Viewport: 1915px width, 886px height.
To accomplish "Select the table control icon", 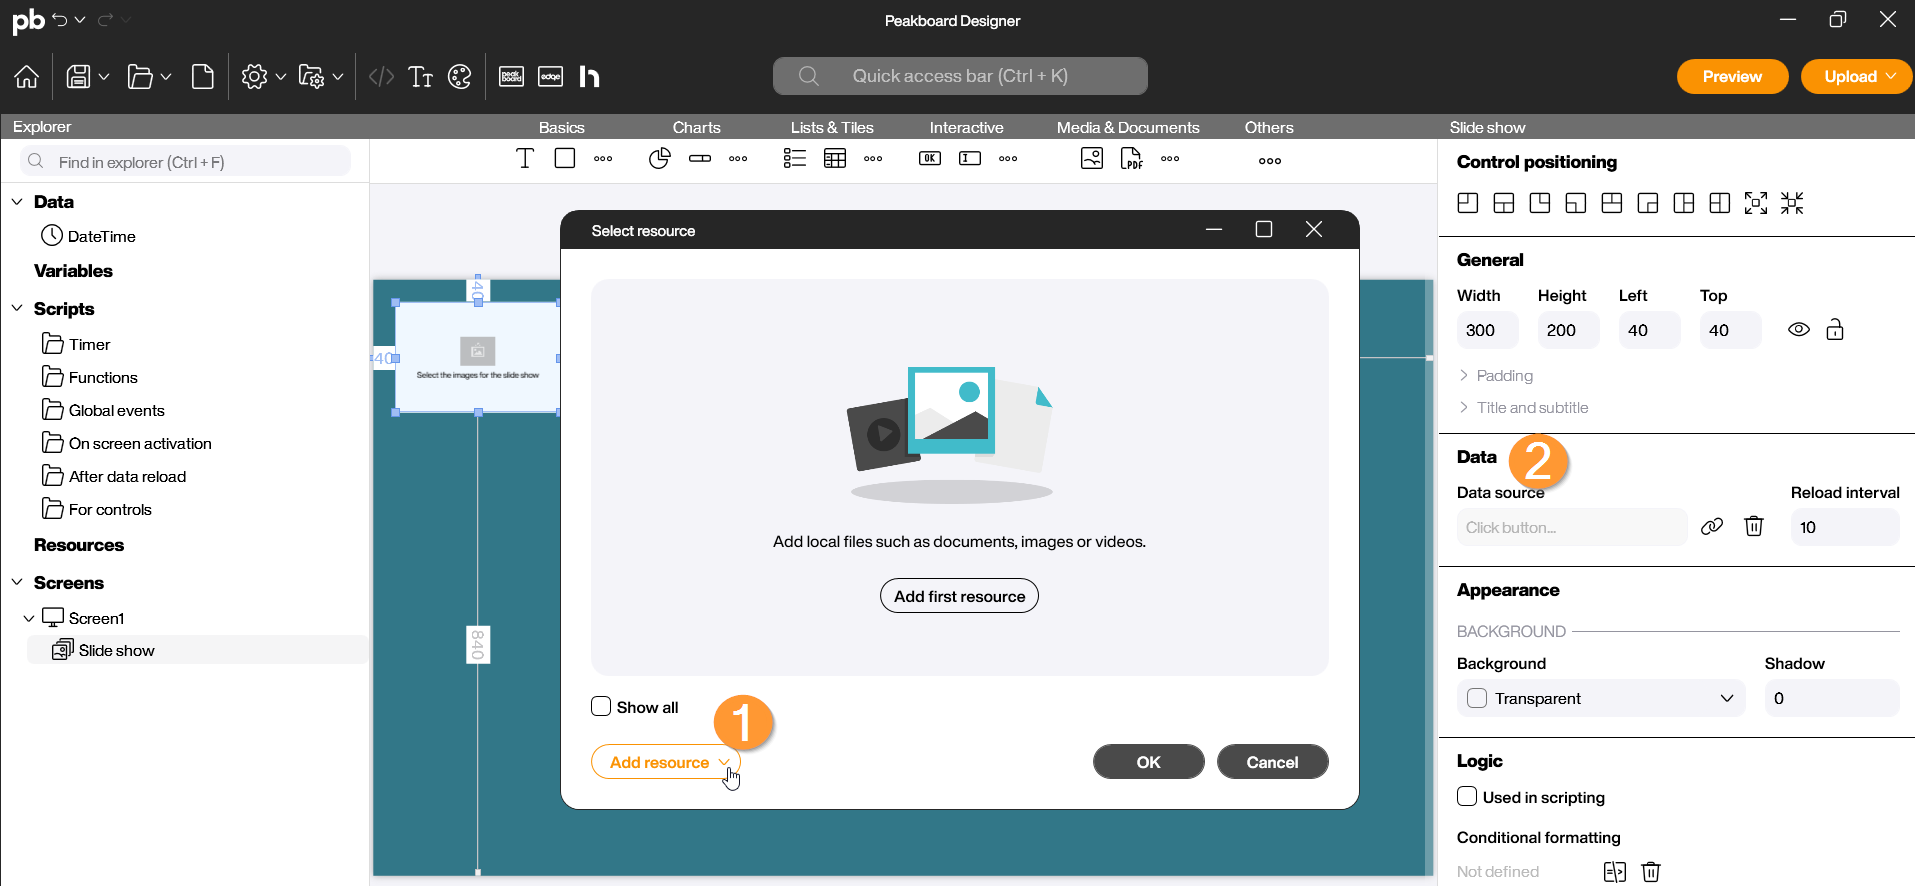I will 835,159.
